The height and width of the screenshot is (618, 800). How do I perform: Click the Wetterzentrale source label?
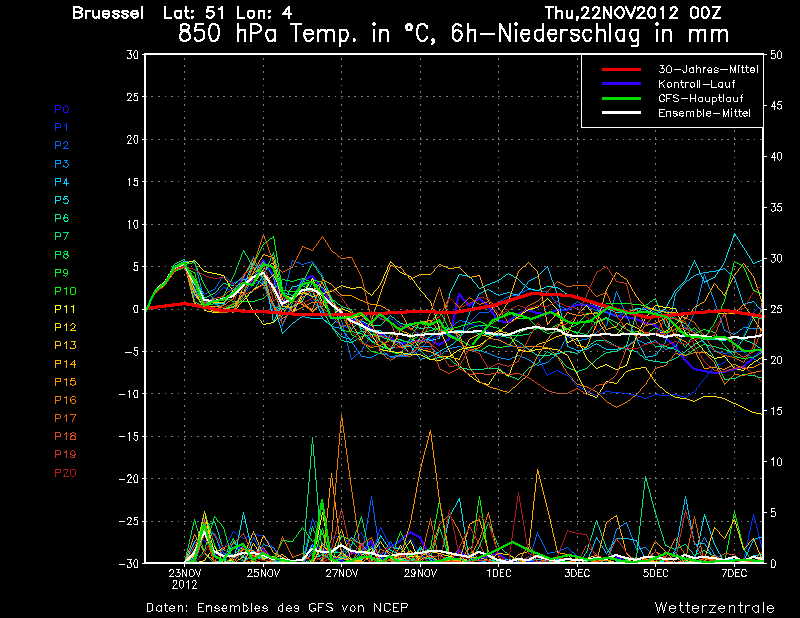[714, 607]
